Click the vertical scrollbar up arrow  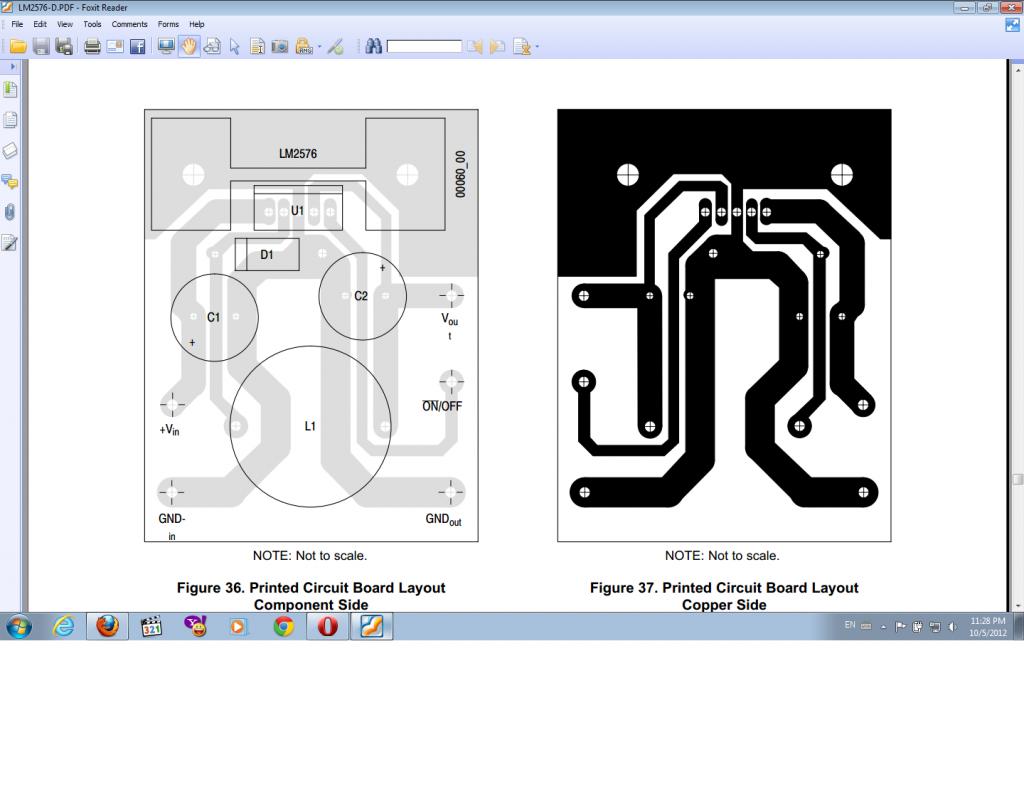[1017, 68]
